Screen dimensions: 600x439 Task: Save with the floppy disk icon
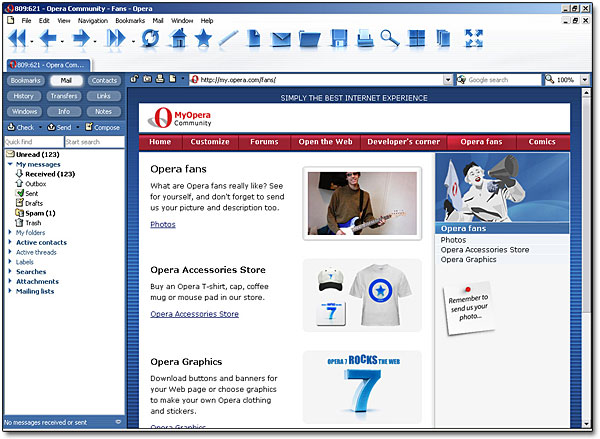(339, 39)
